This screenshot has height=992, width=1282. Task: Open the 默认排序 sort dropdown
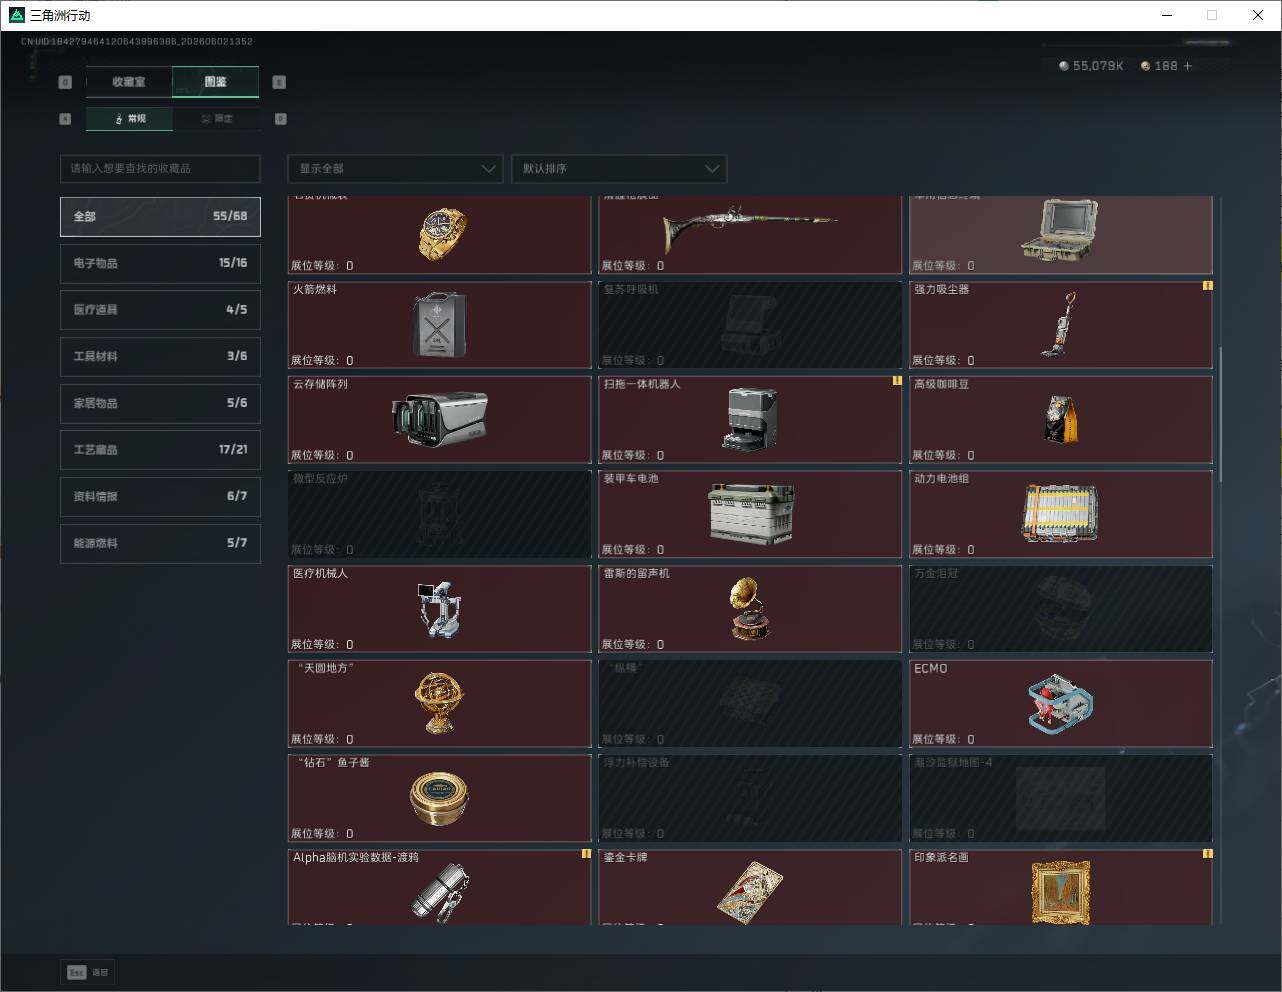pyautogui.click(x=619, y=168)
